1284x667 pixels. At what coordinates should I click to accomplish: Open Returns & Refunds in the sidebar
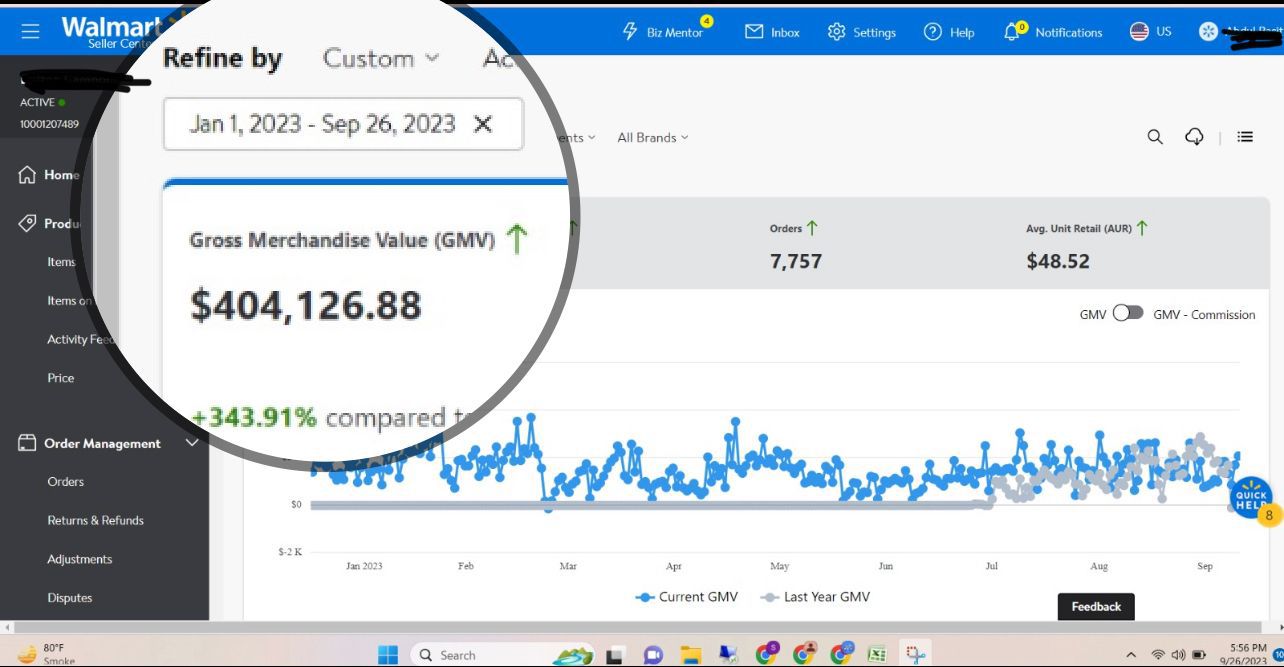[95, 520]
